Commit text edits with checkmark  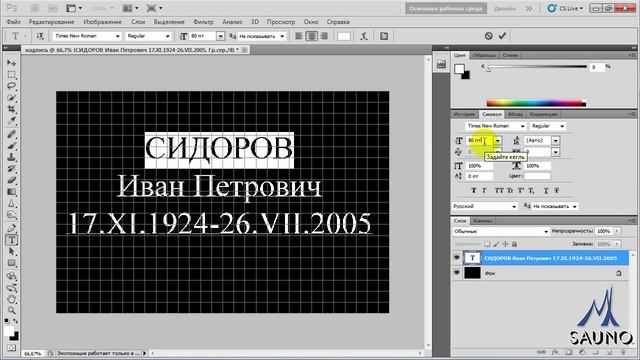(x=502, y=36)
